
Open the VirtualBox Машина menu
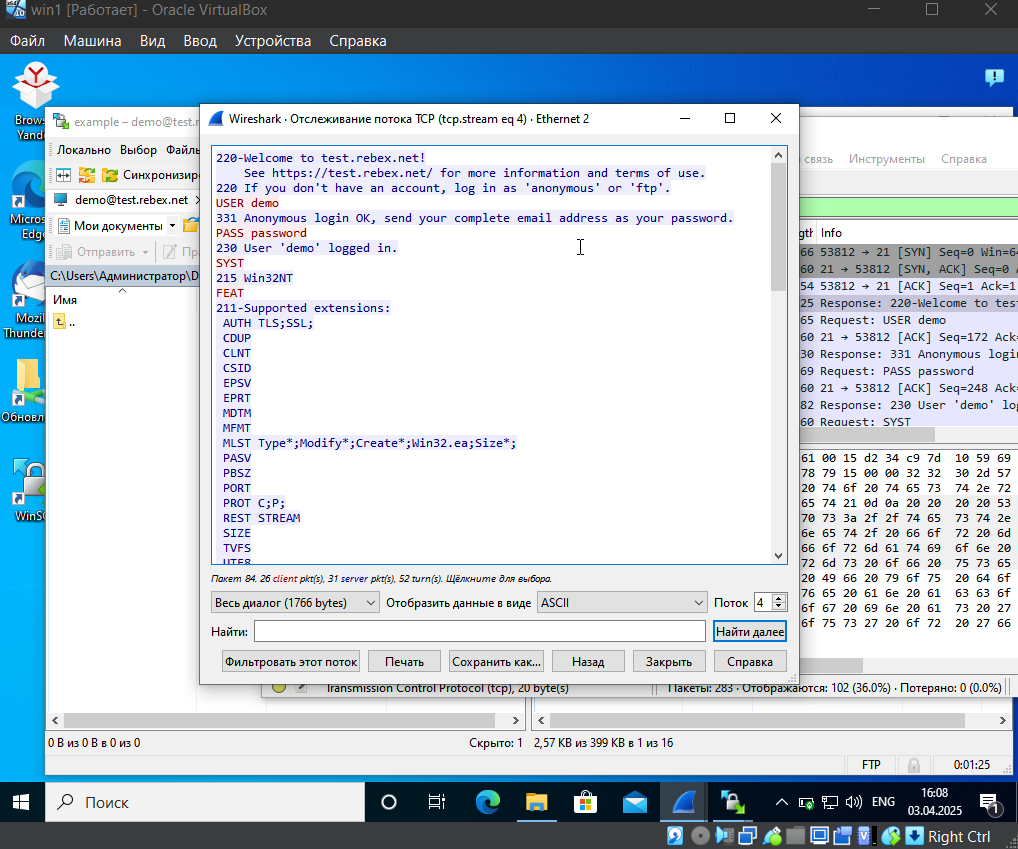click(92, 41)
